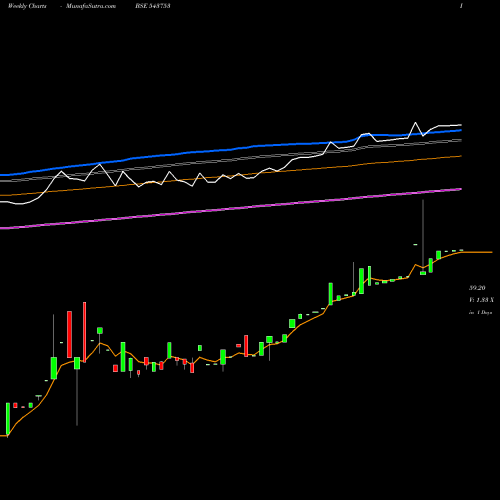Click the tallest red candlestick on the chart
The height and width of the screenshot is (500, 500).
coord(85,332)
